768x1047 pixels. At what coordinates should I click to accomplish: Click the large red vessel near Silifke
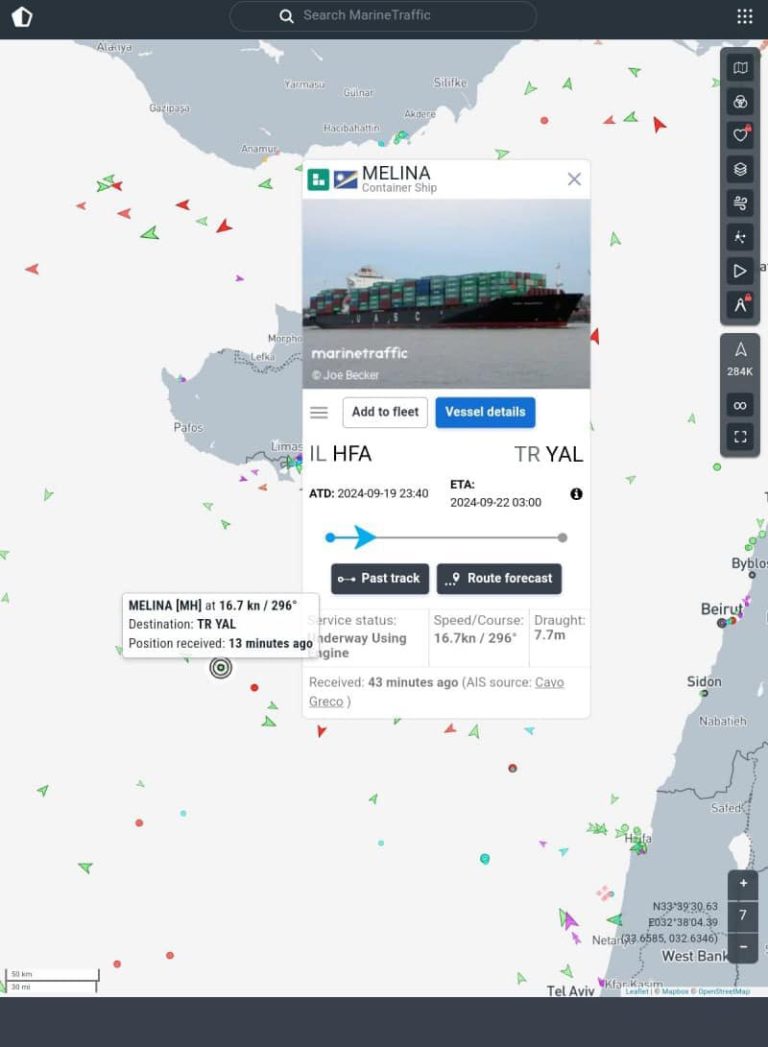pyautogui.click(x=659, y=124)
